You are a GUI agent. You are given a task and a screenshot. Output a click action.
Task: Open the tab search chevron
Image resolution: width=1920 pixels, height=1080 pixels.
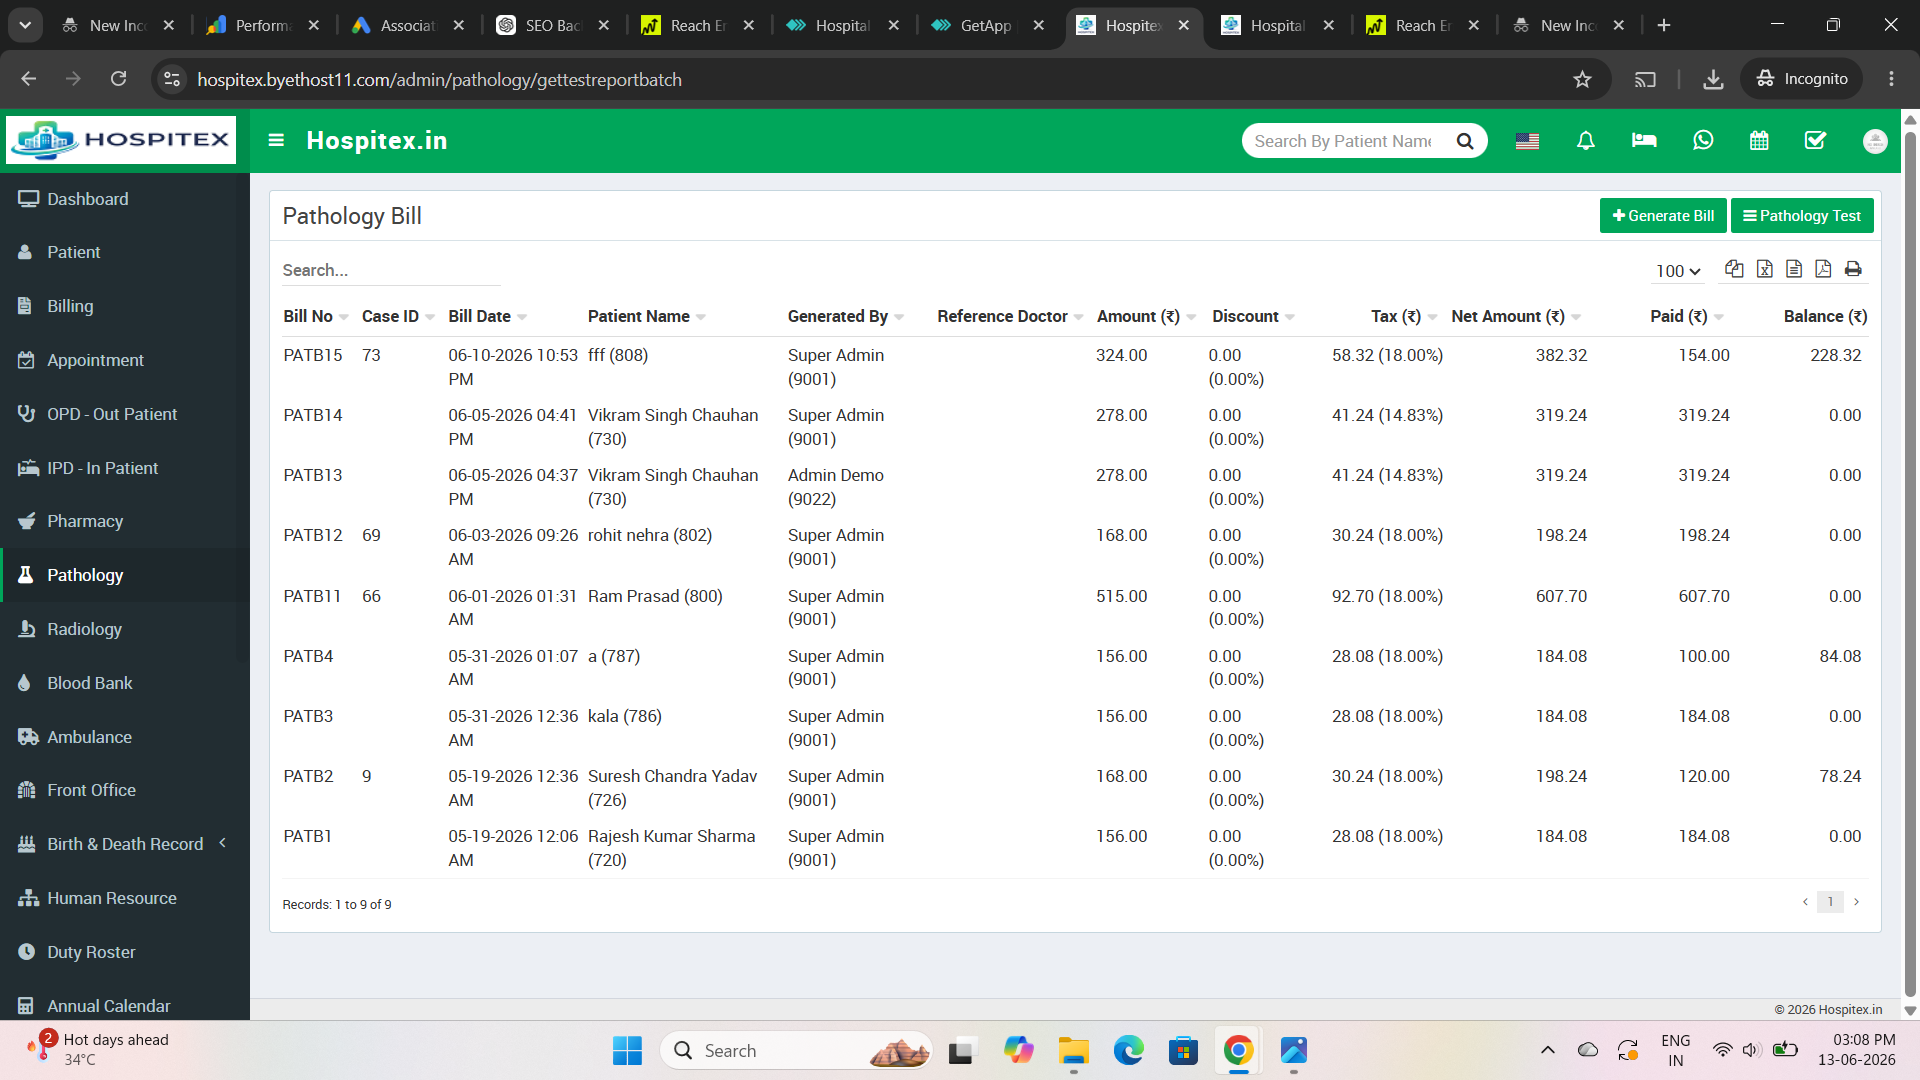coord(25,25)
